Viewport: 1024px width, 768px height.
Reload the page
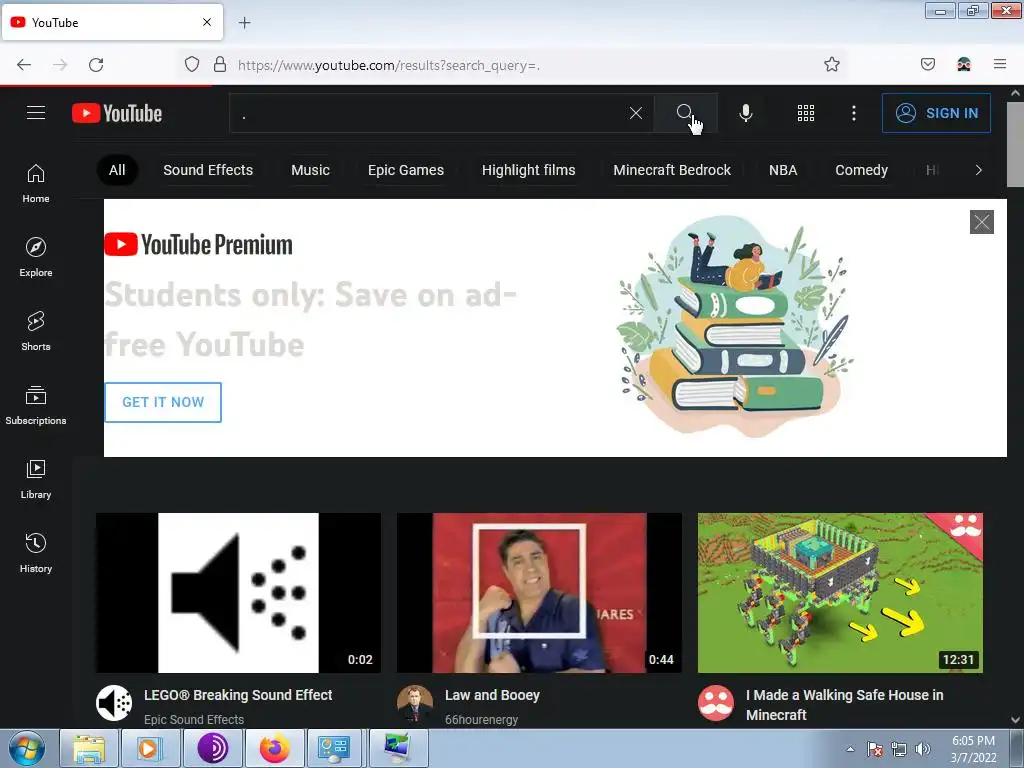(96, 65)
